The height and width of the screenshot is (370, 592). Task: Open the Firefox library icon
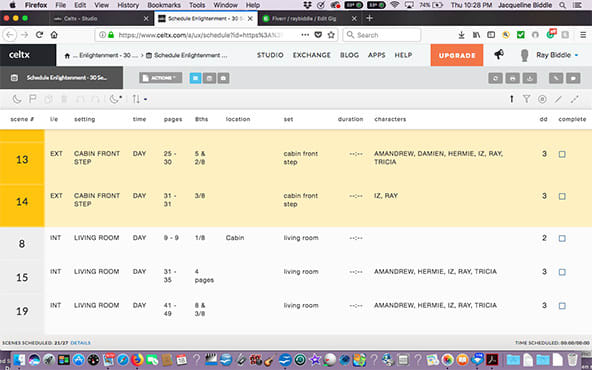pos(476,35)
